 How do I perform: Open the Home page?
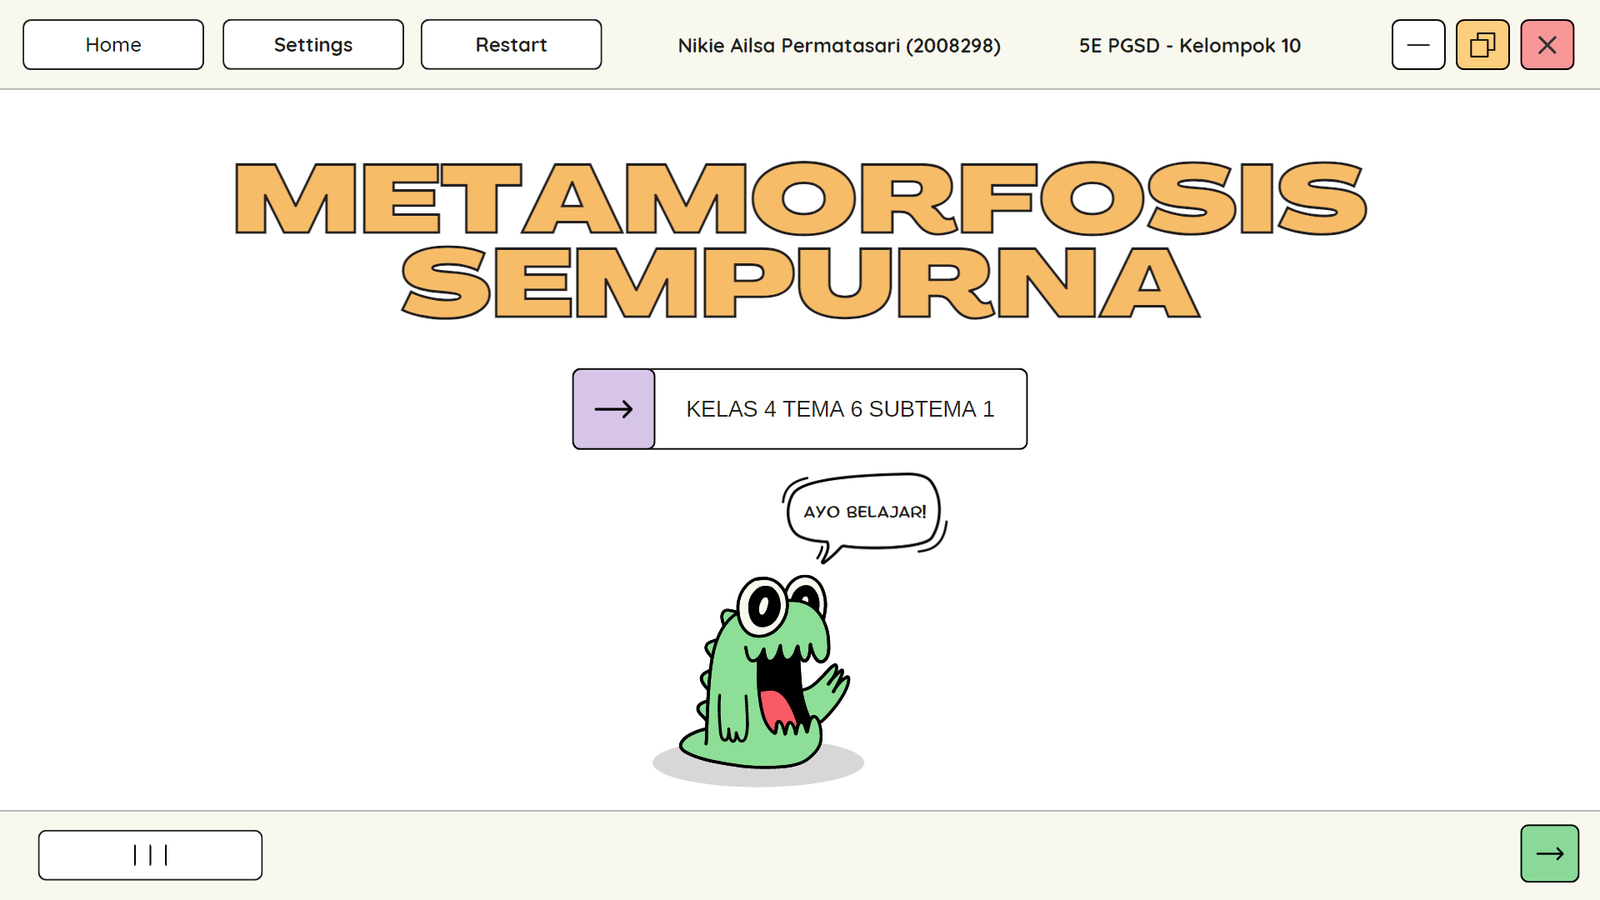coord(113,45)
